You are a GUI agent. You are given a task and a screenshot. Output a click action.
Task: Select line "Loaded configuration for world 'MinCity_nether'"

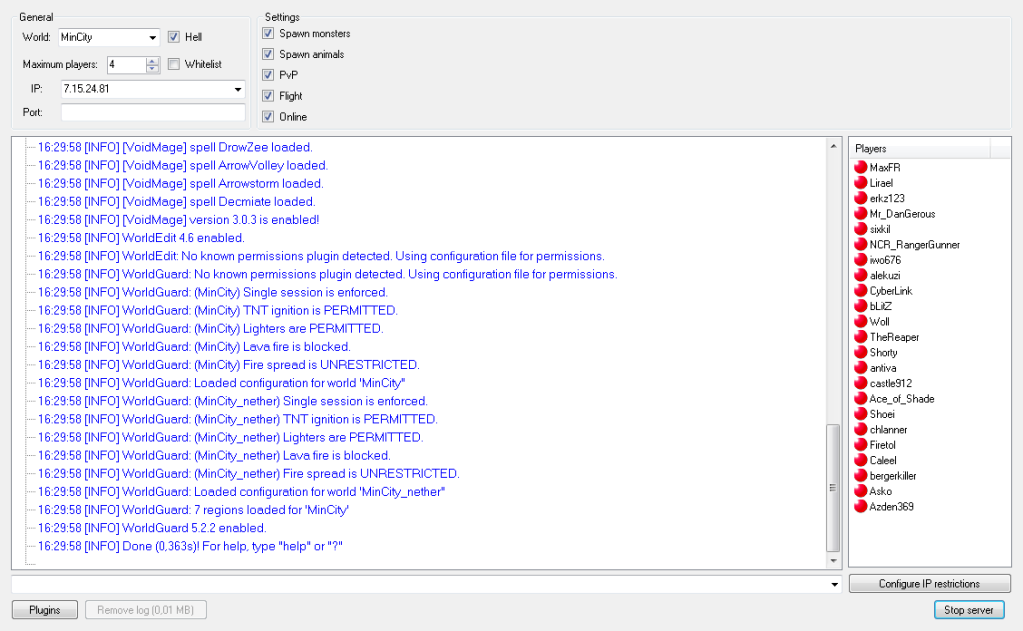(x=241, y=491)
